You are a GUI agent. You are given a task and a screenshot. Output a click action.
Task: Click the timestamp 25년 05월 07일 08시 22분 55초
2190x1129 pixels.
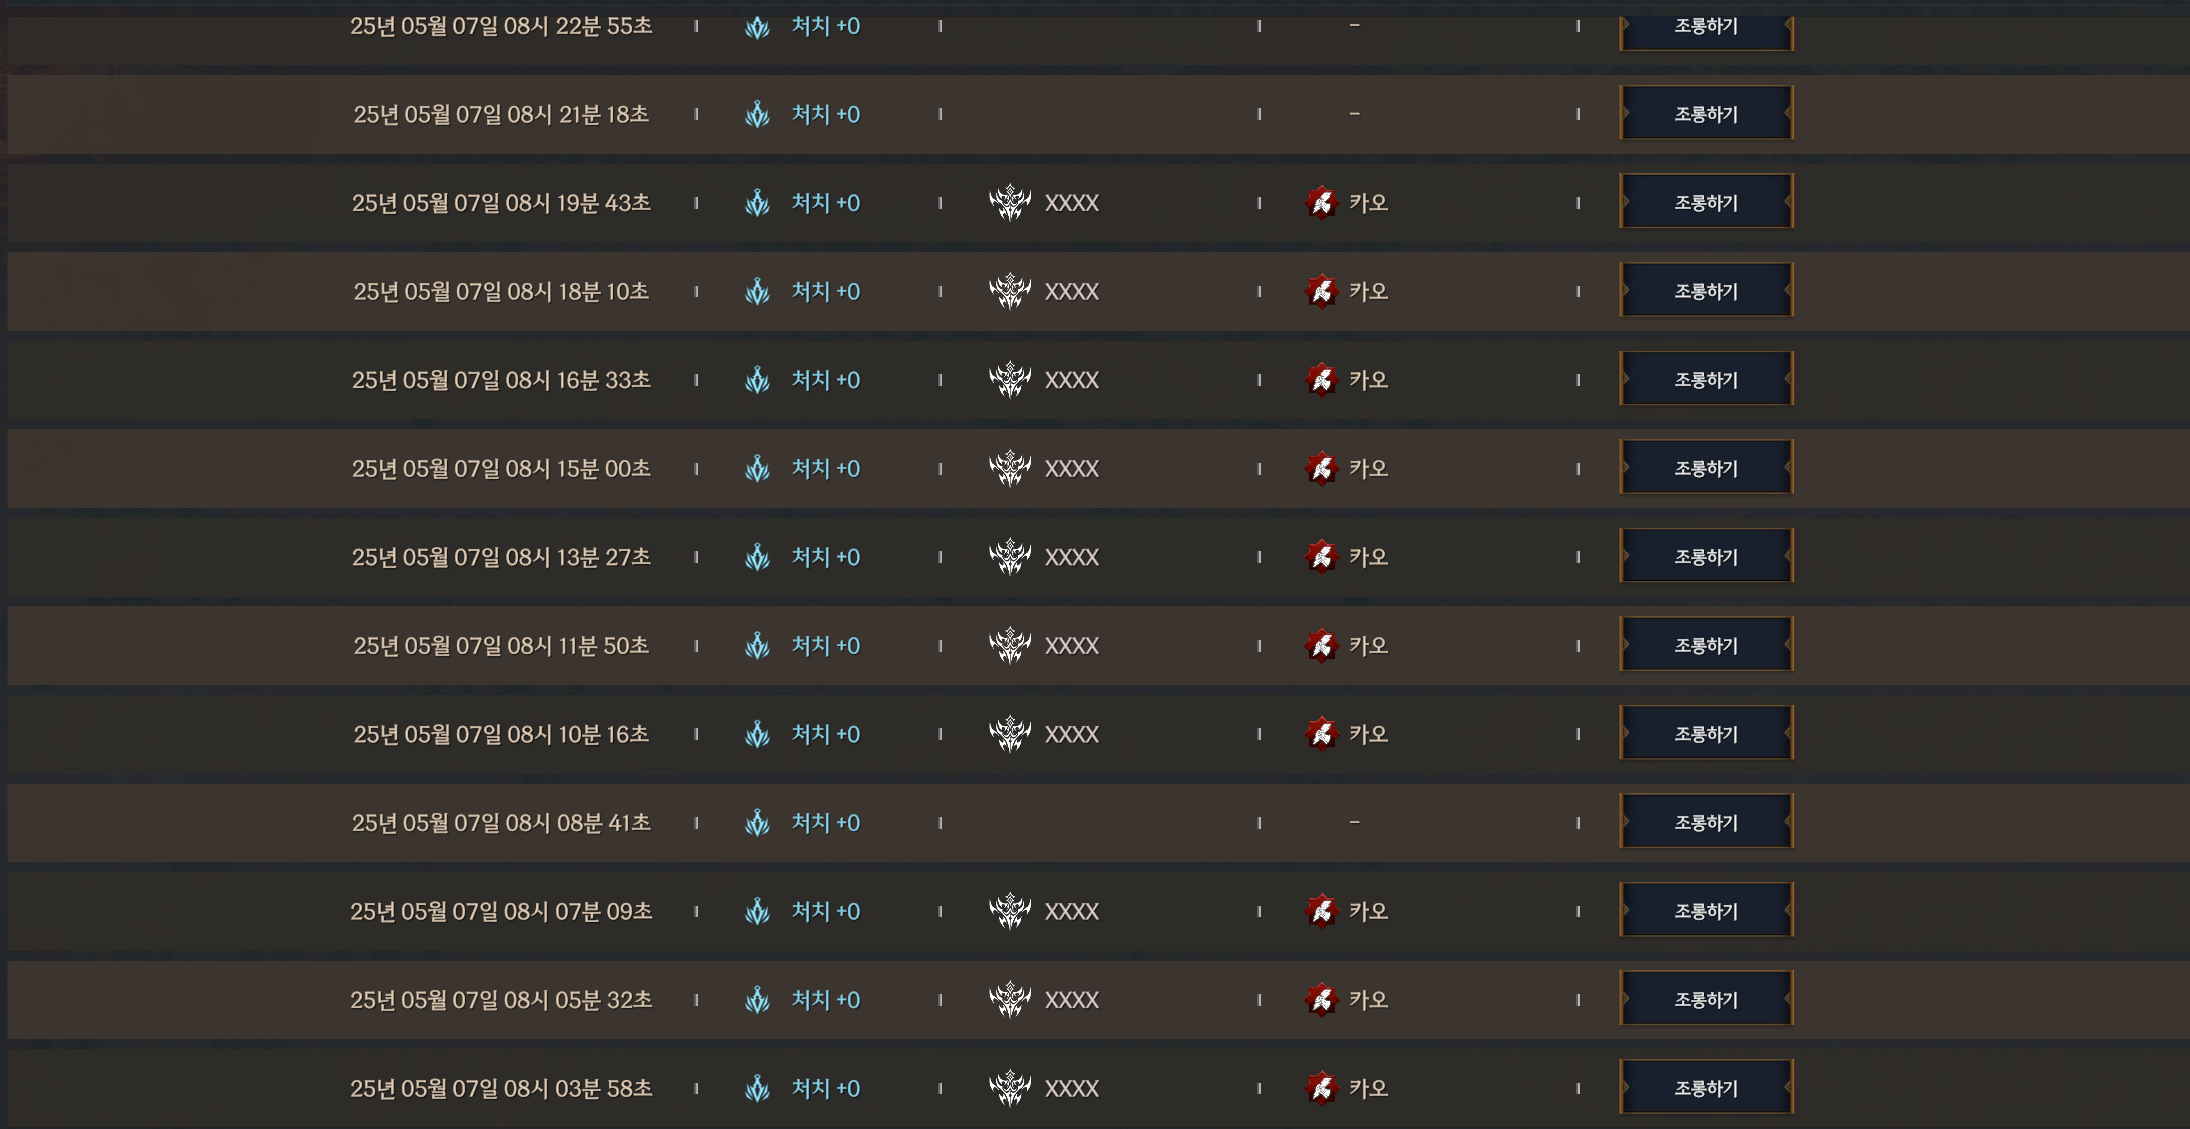tap(501, 26)
